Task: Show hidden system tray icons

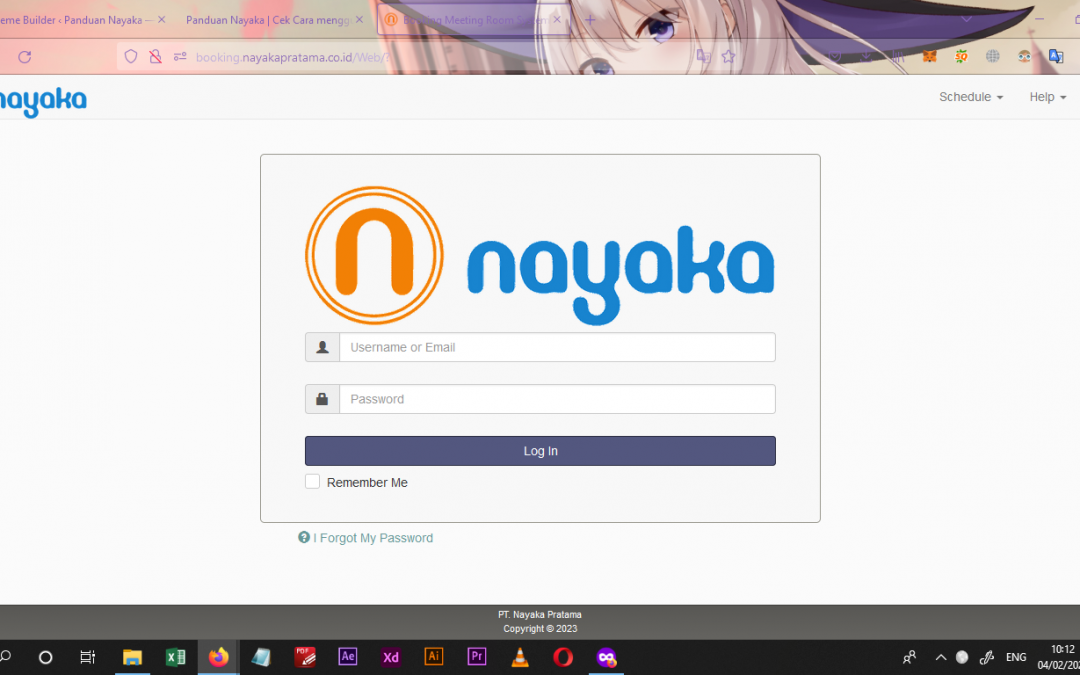Action: click(x=940, y=657)
